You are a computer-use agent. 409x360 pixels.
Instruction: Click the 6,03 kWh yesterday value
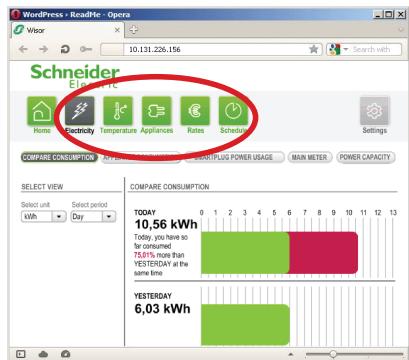click(162, 309)
